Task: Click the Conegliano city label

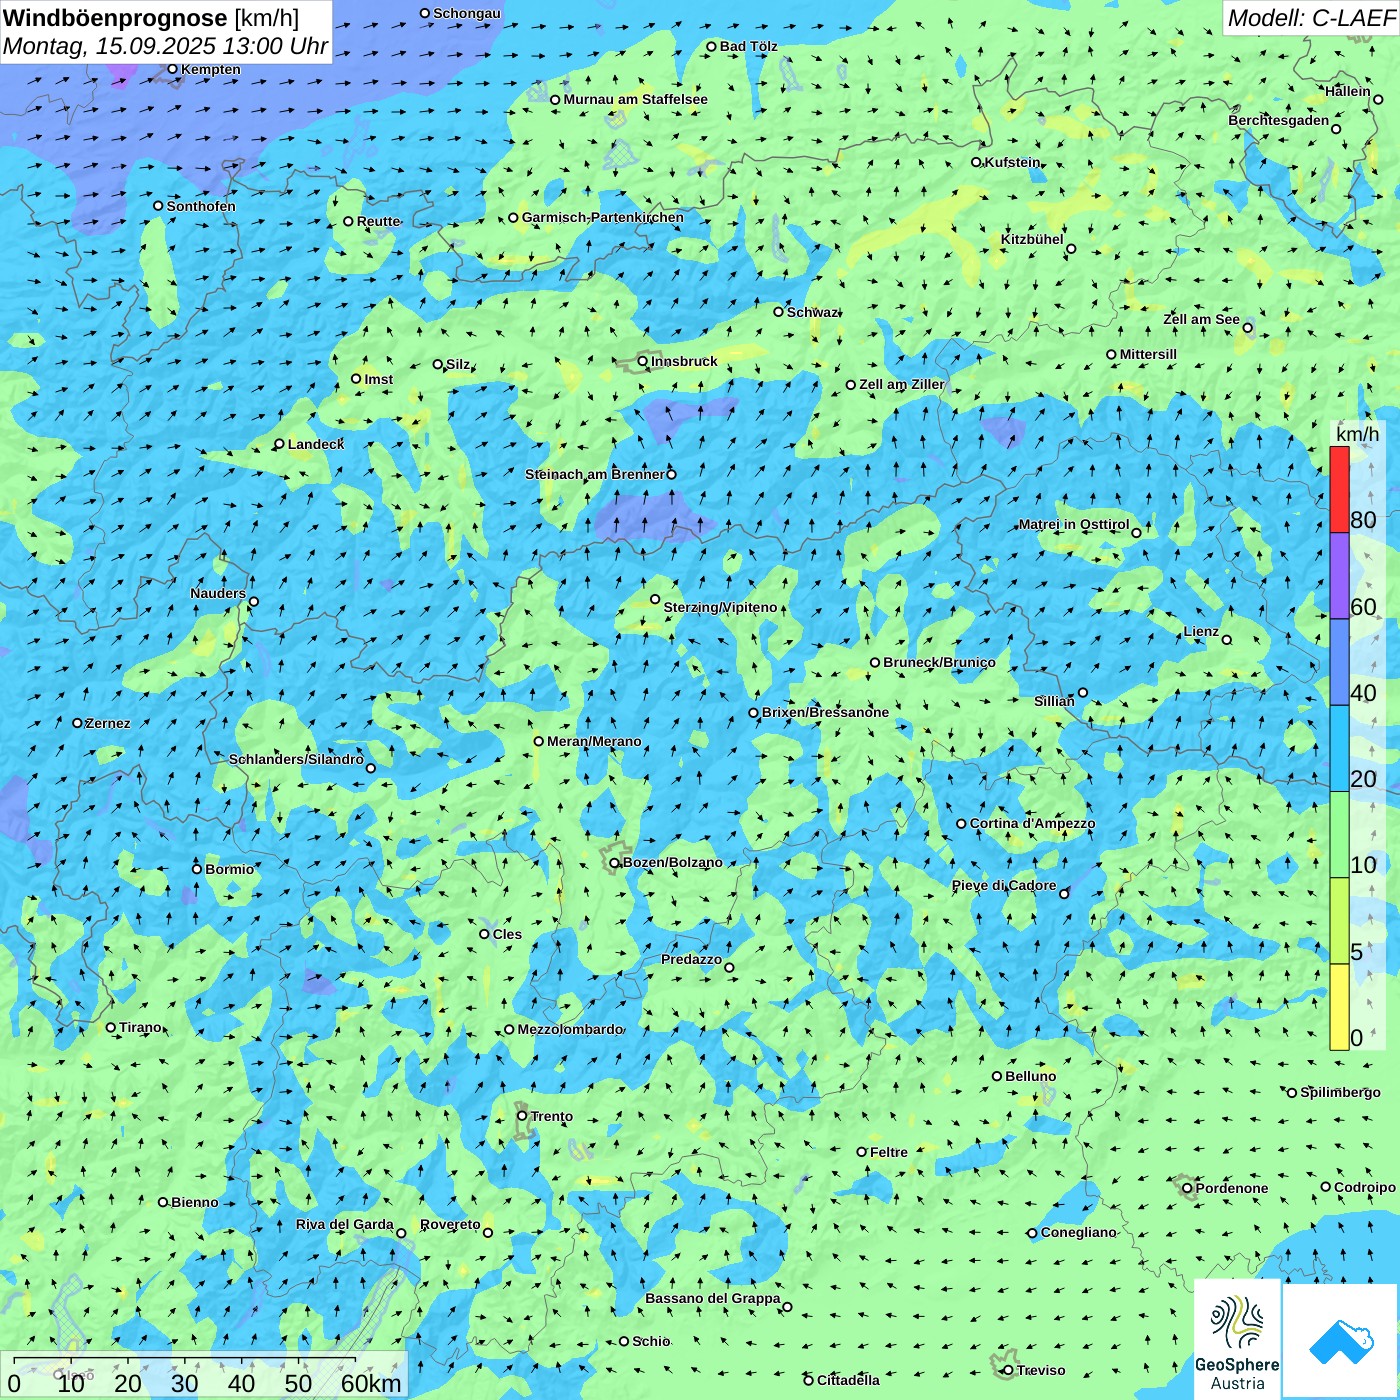Action: coord(1078,1232)
